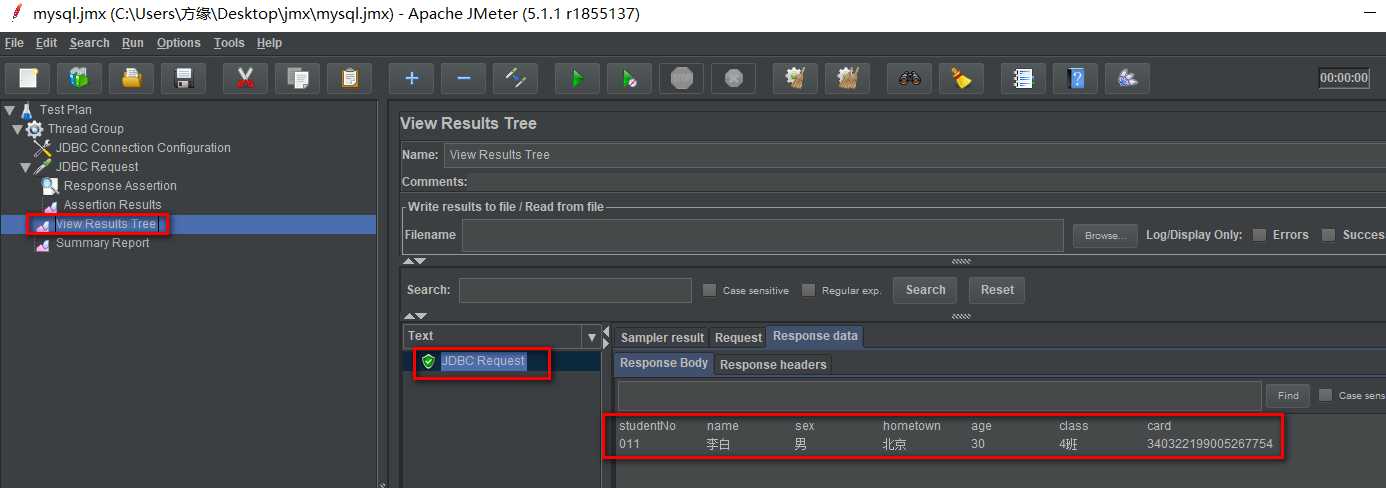Click the Paste clipboard icon
The image size is (1386, 488).
click(x=349, y=78)
